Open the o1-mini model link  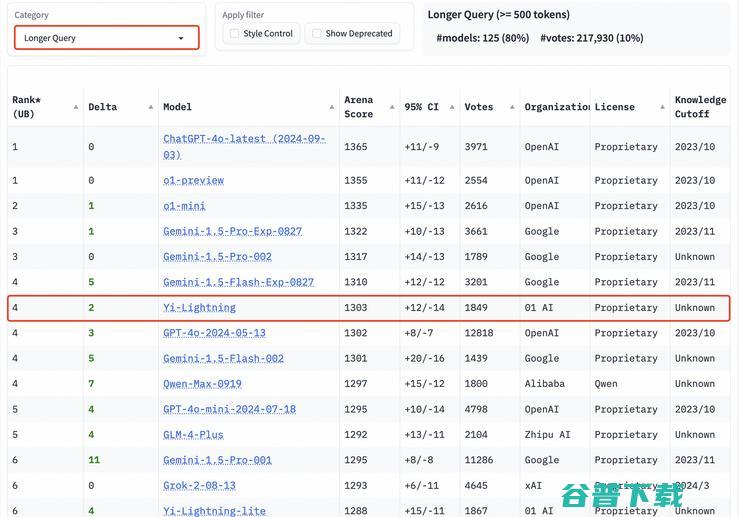point(184,206)
